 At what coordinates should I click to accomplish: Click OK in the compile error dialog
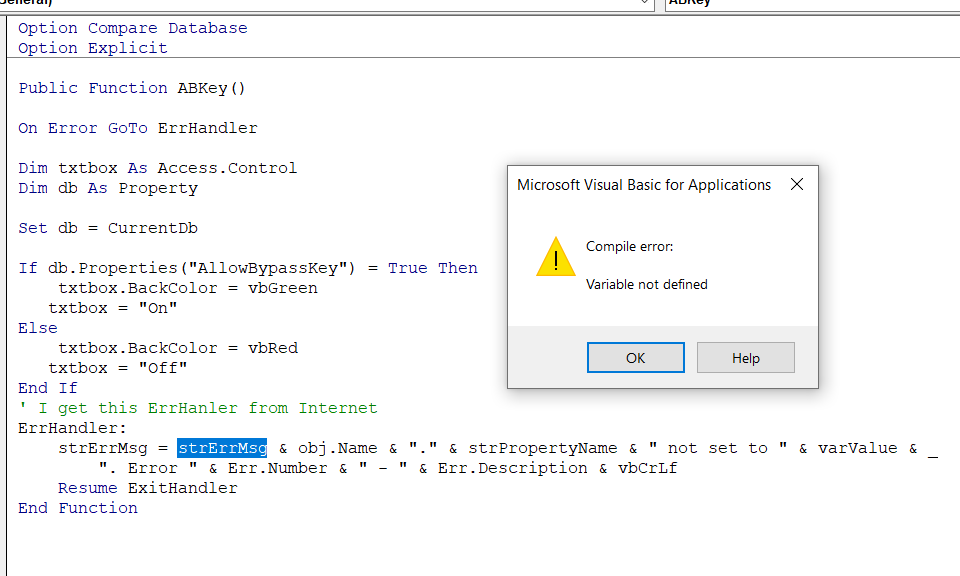coord(636,357)
